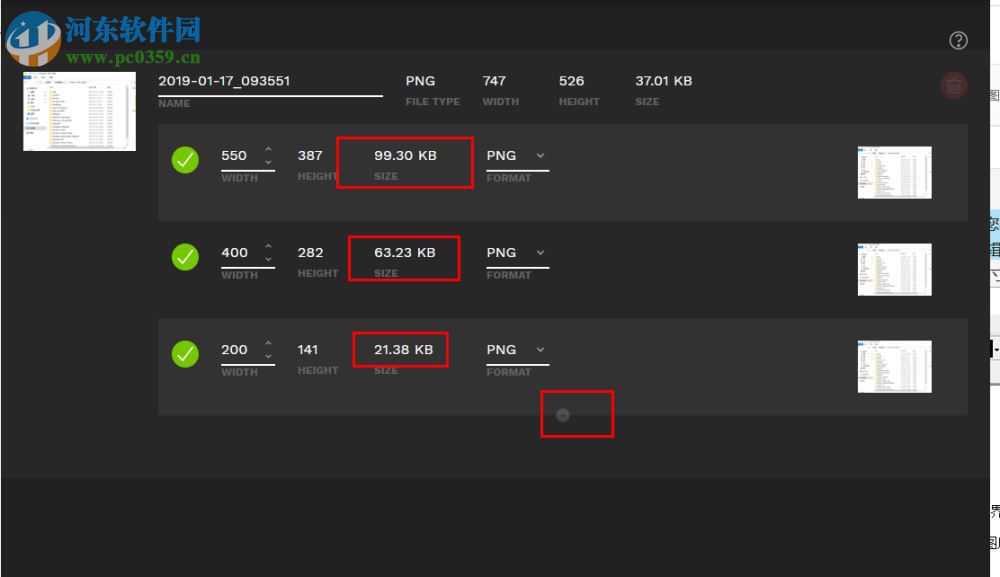Screen dimensions: 1000x577
Task: Toggle the green checkmark for 200 width
Action: (185, 354)
